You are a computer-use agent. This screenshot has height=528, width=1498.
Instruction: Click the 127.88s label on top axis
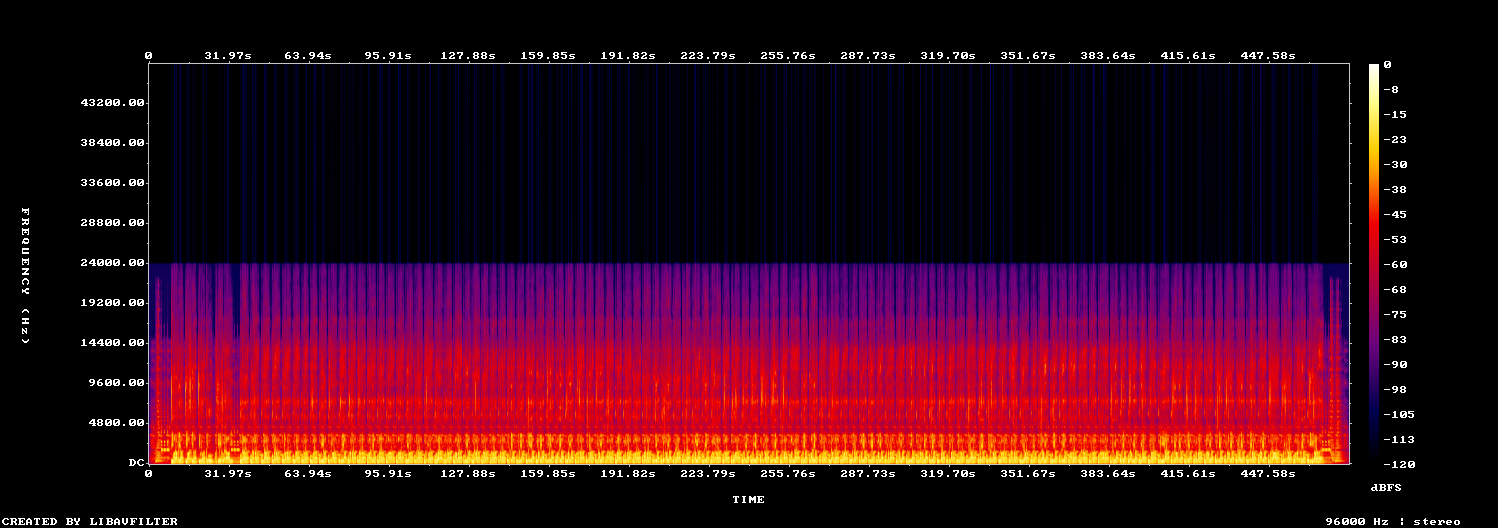pyautogui.click(x=468, y=56)
